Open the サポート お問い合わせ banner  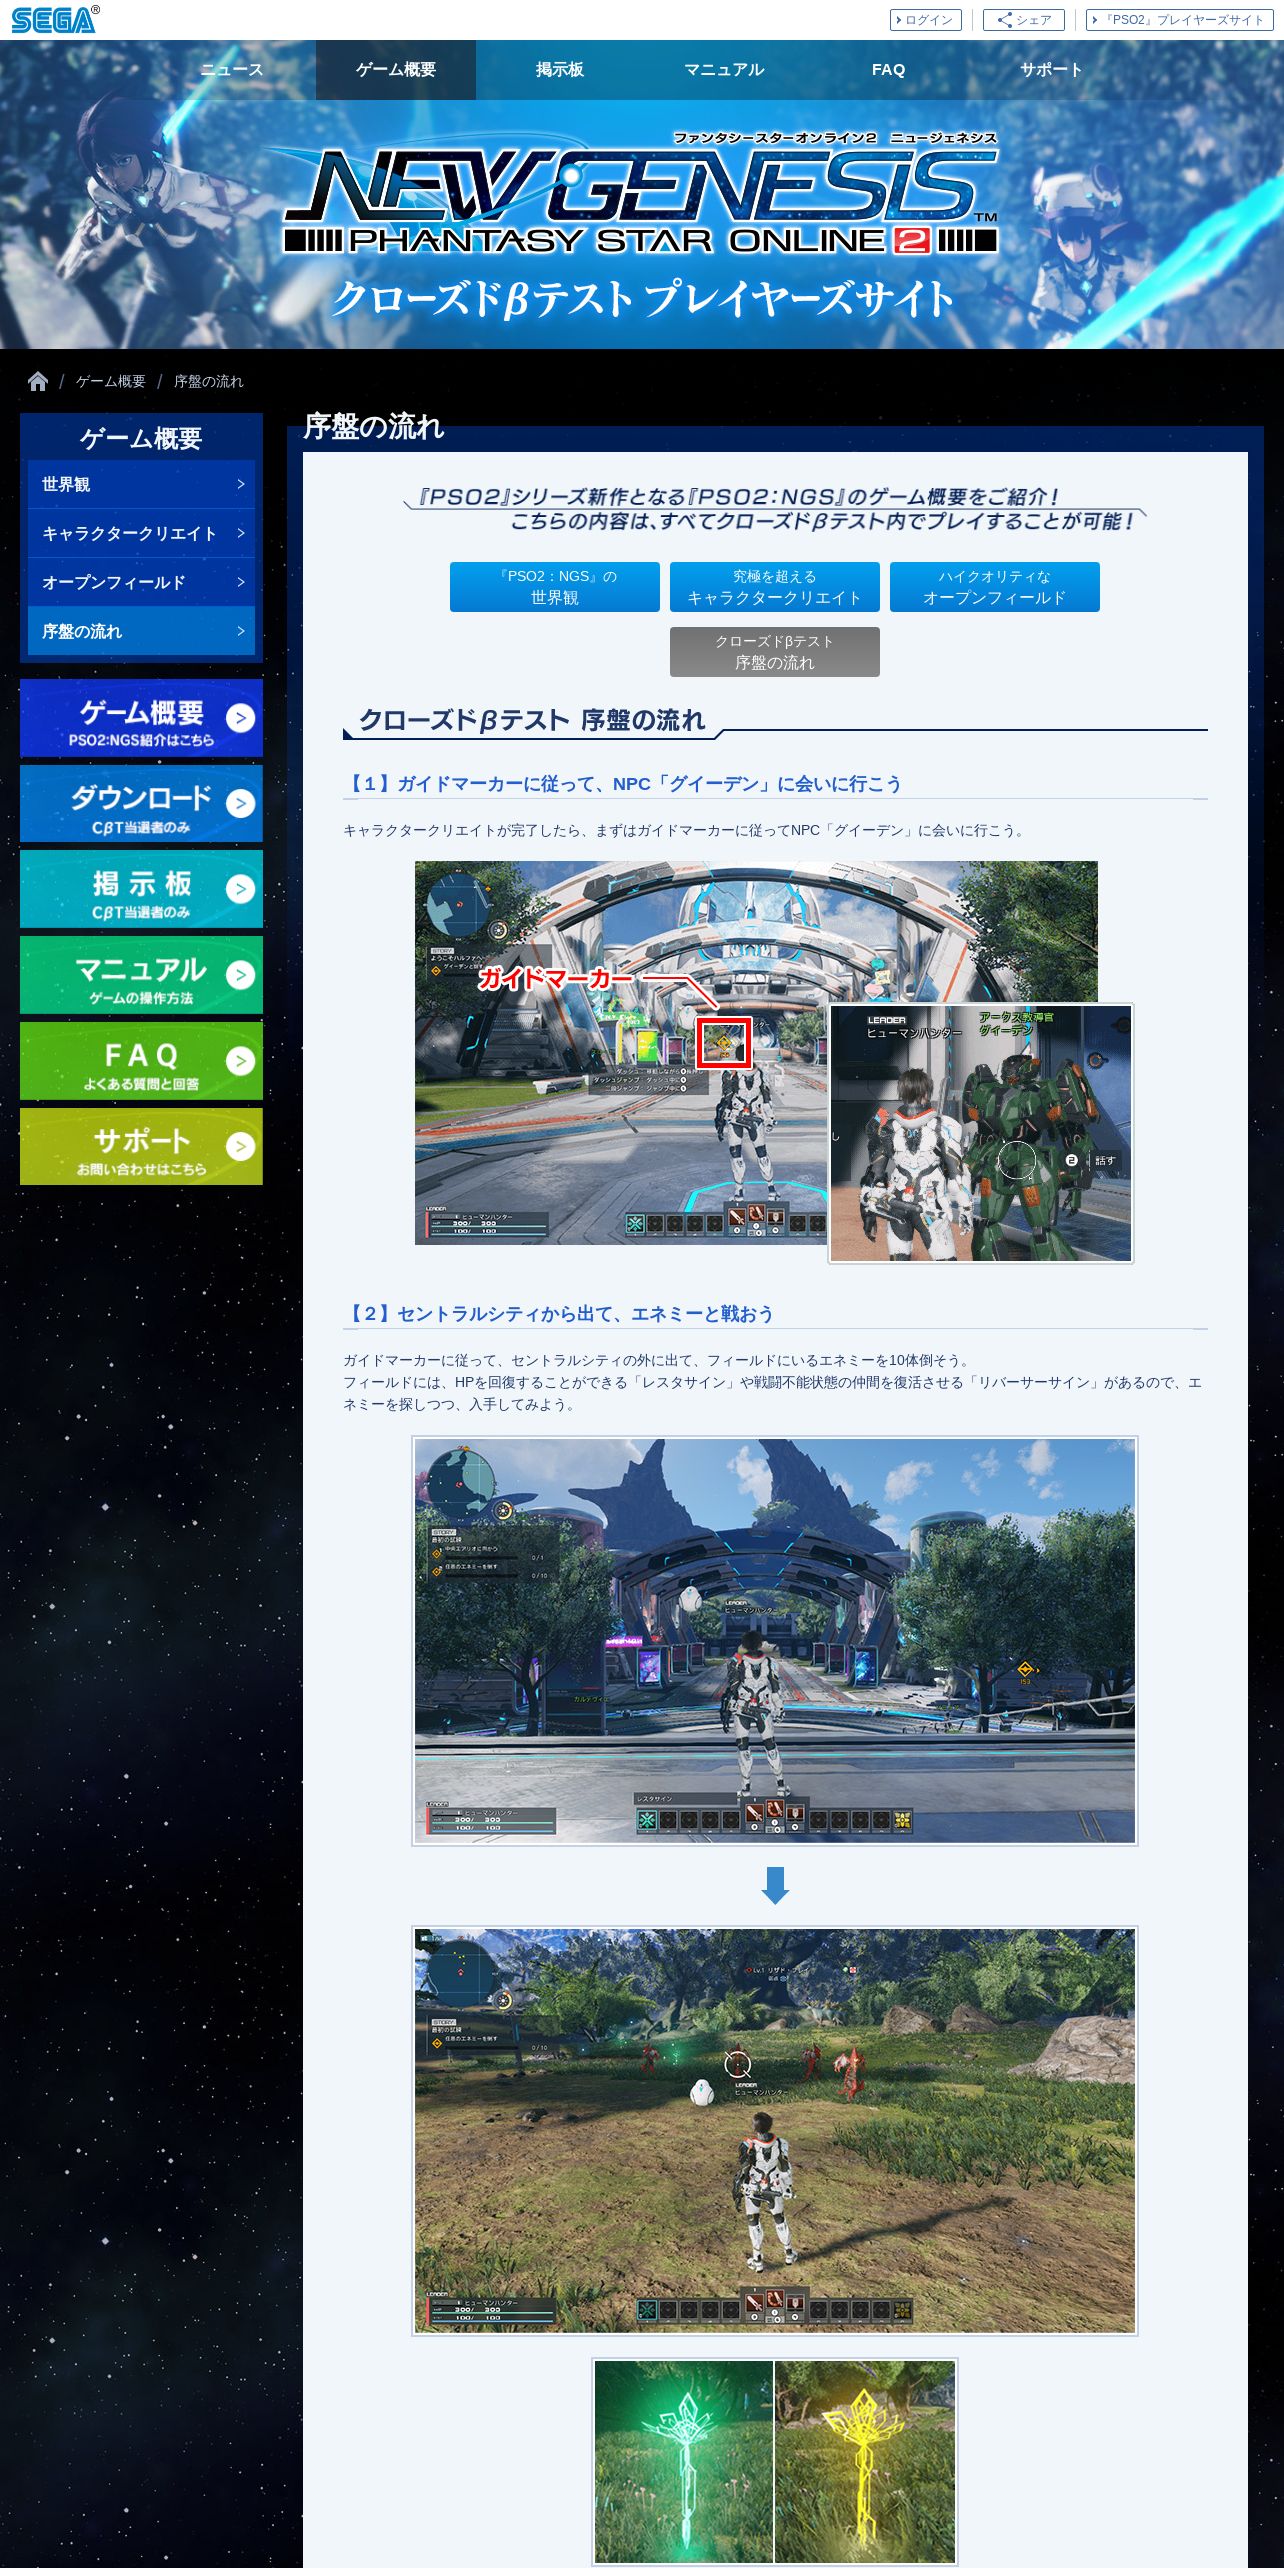coord(141,1146)
